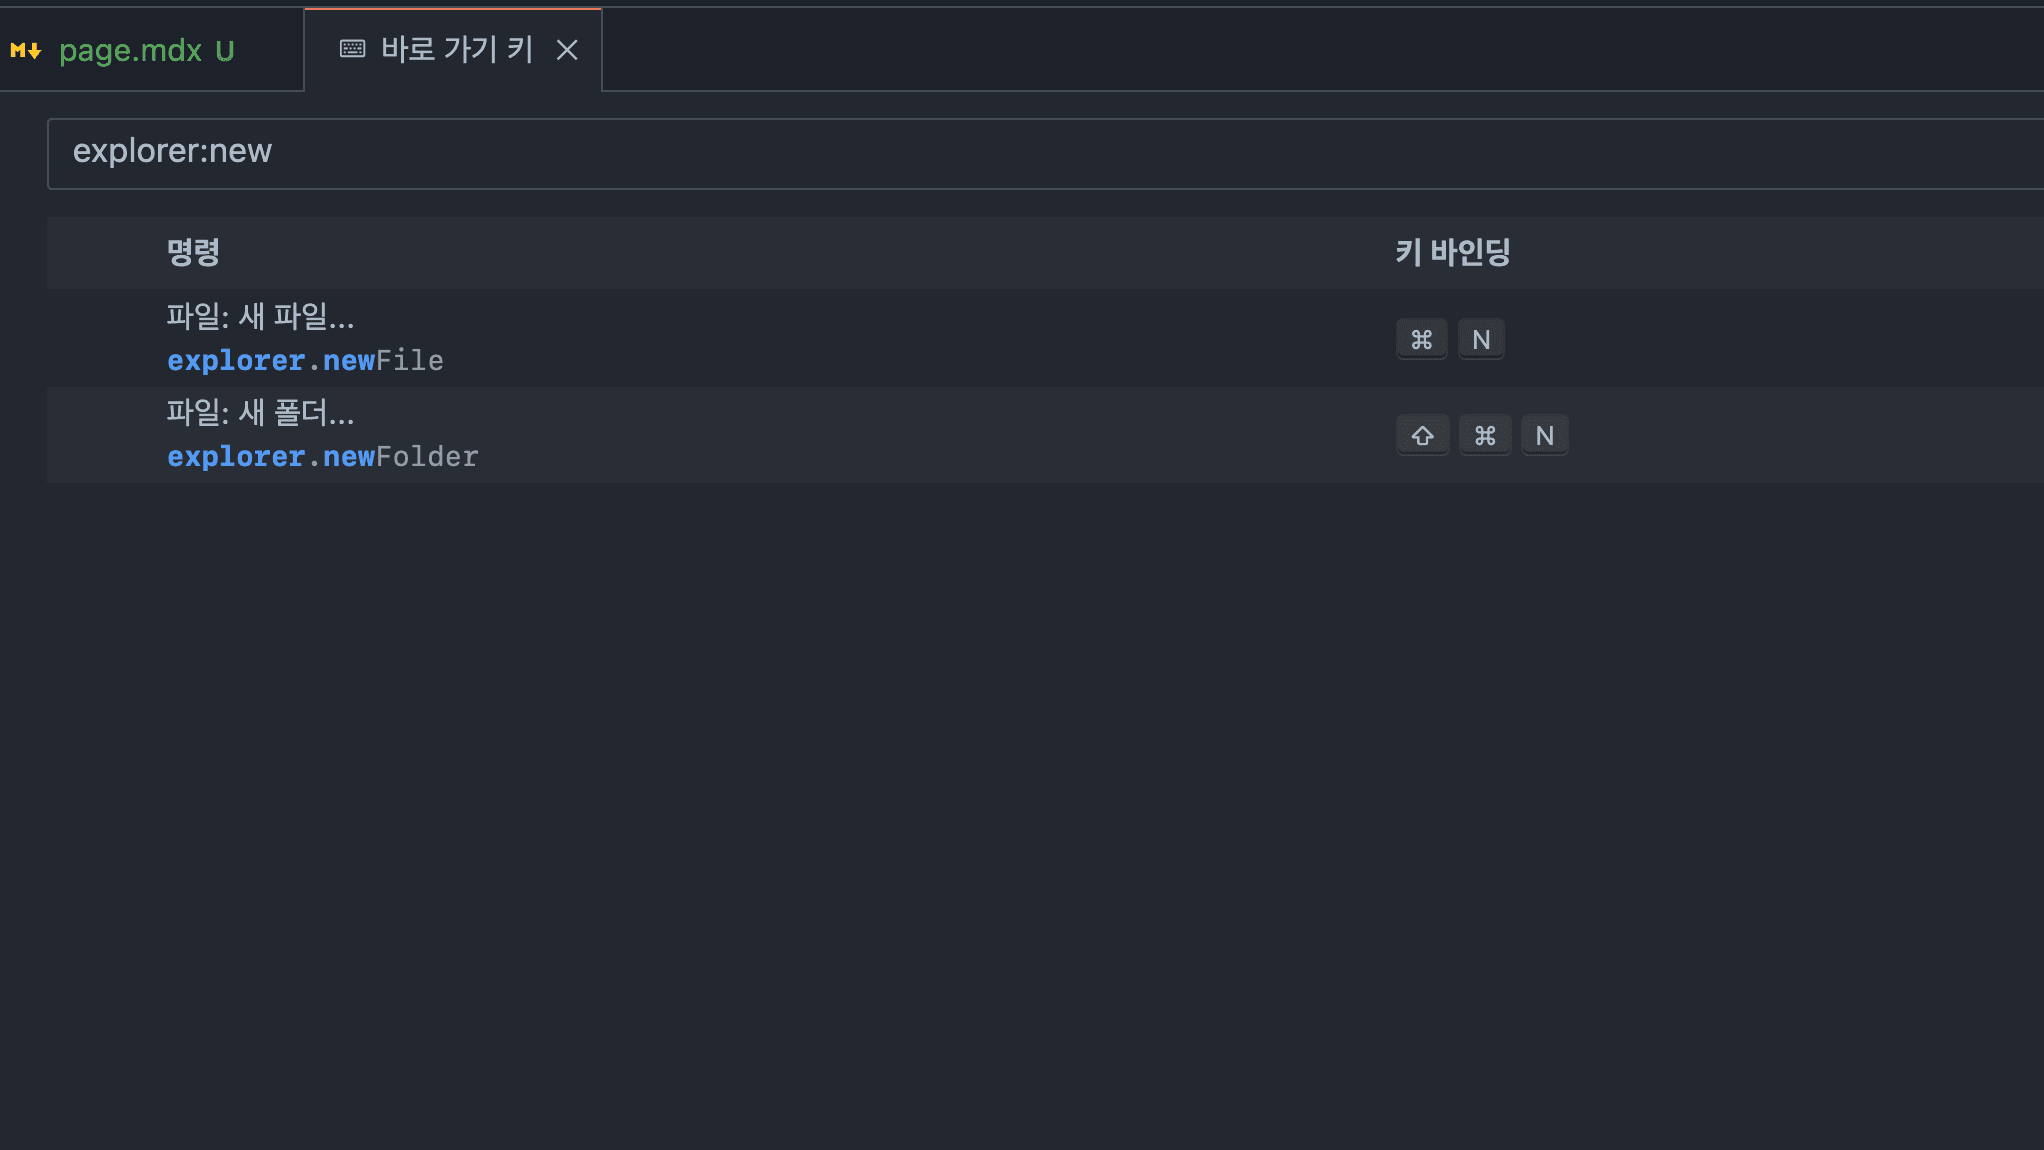Click the Shift (⇧) badge for explorer.newFolder
Image resolution: width=2044 pixels, height=1150 pixels.
(x=1422, y=434)
